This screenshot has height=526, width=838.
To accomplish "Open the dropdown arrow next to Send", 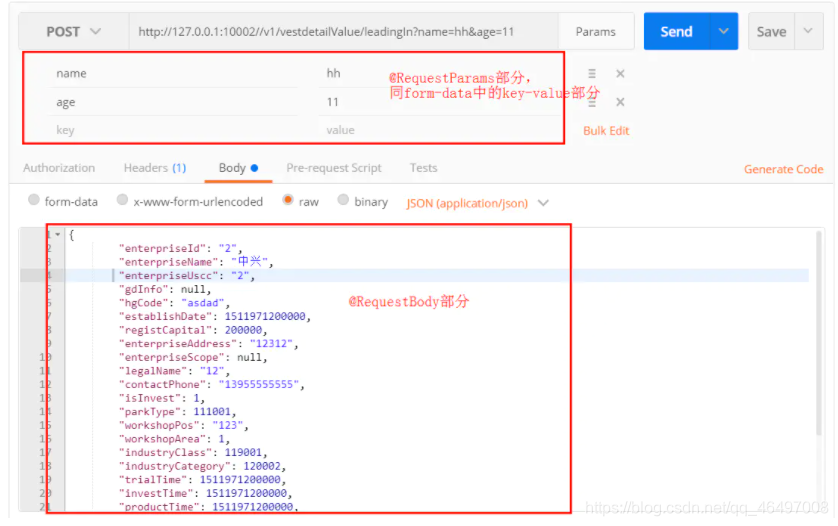I will pos(724,32).
